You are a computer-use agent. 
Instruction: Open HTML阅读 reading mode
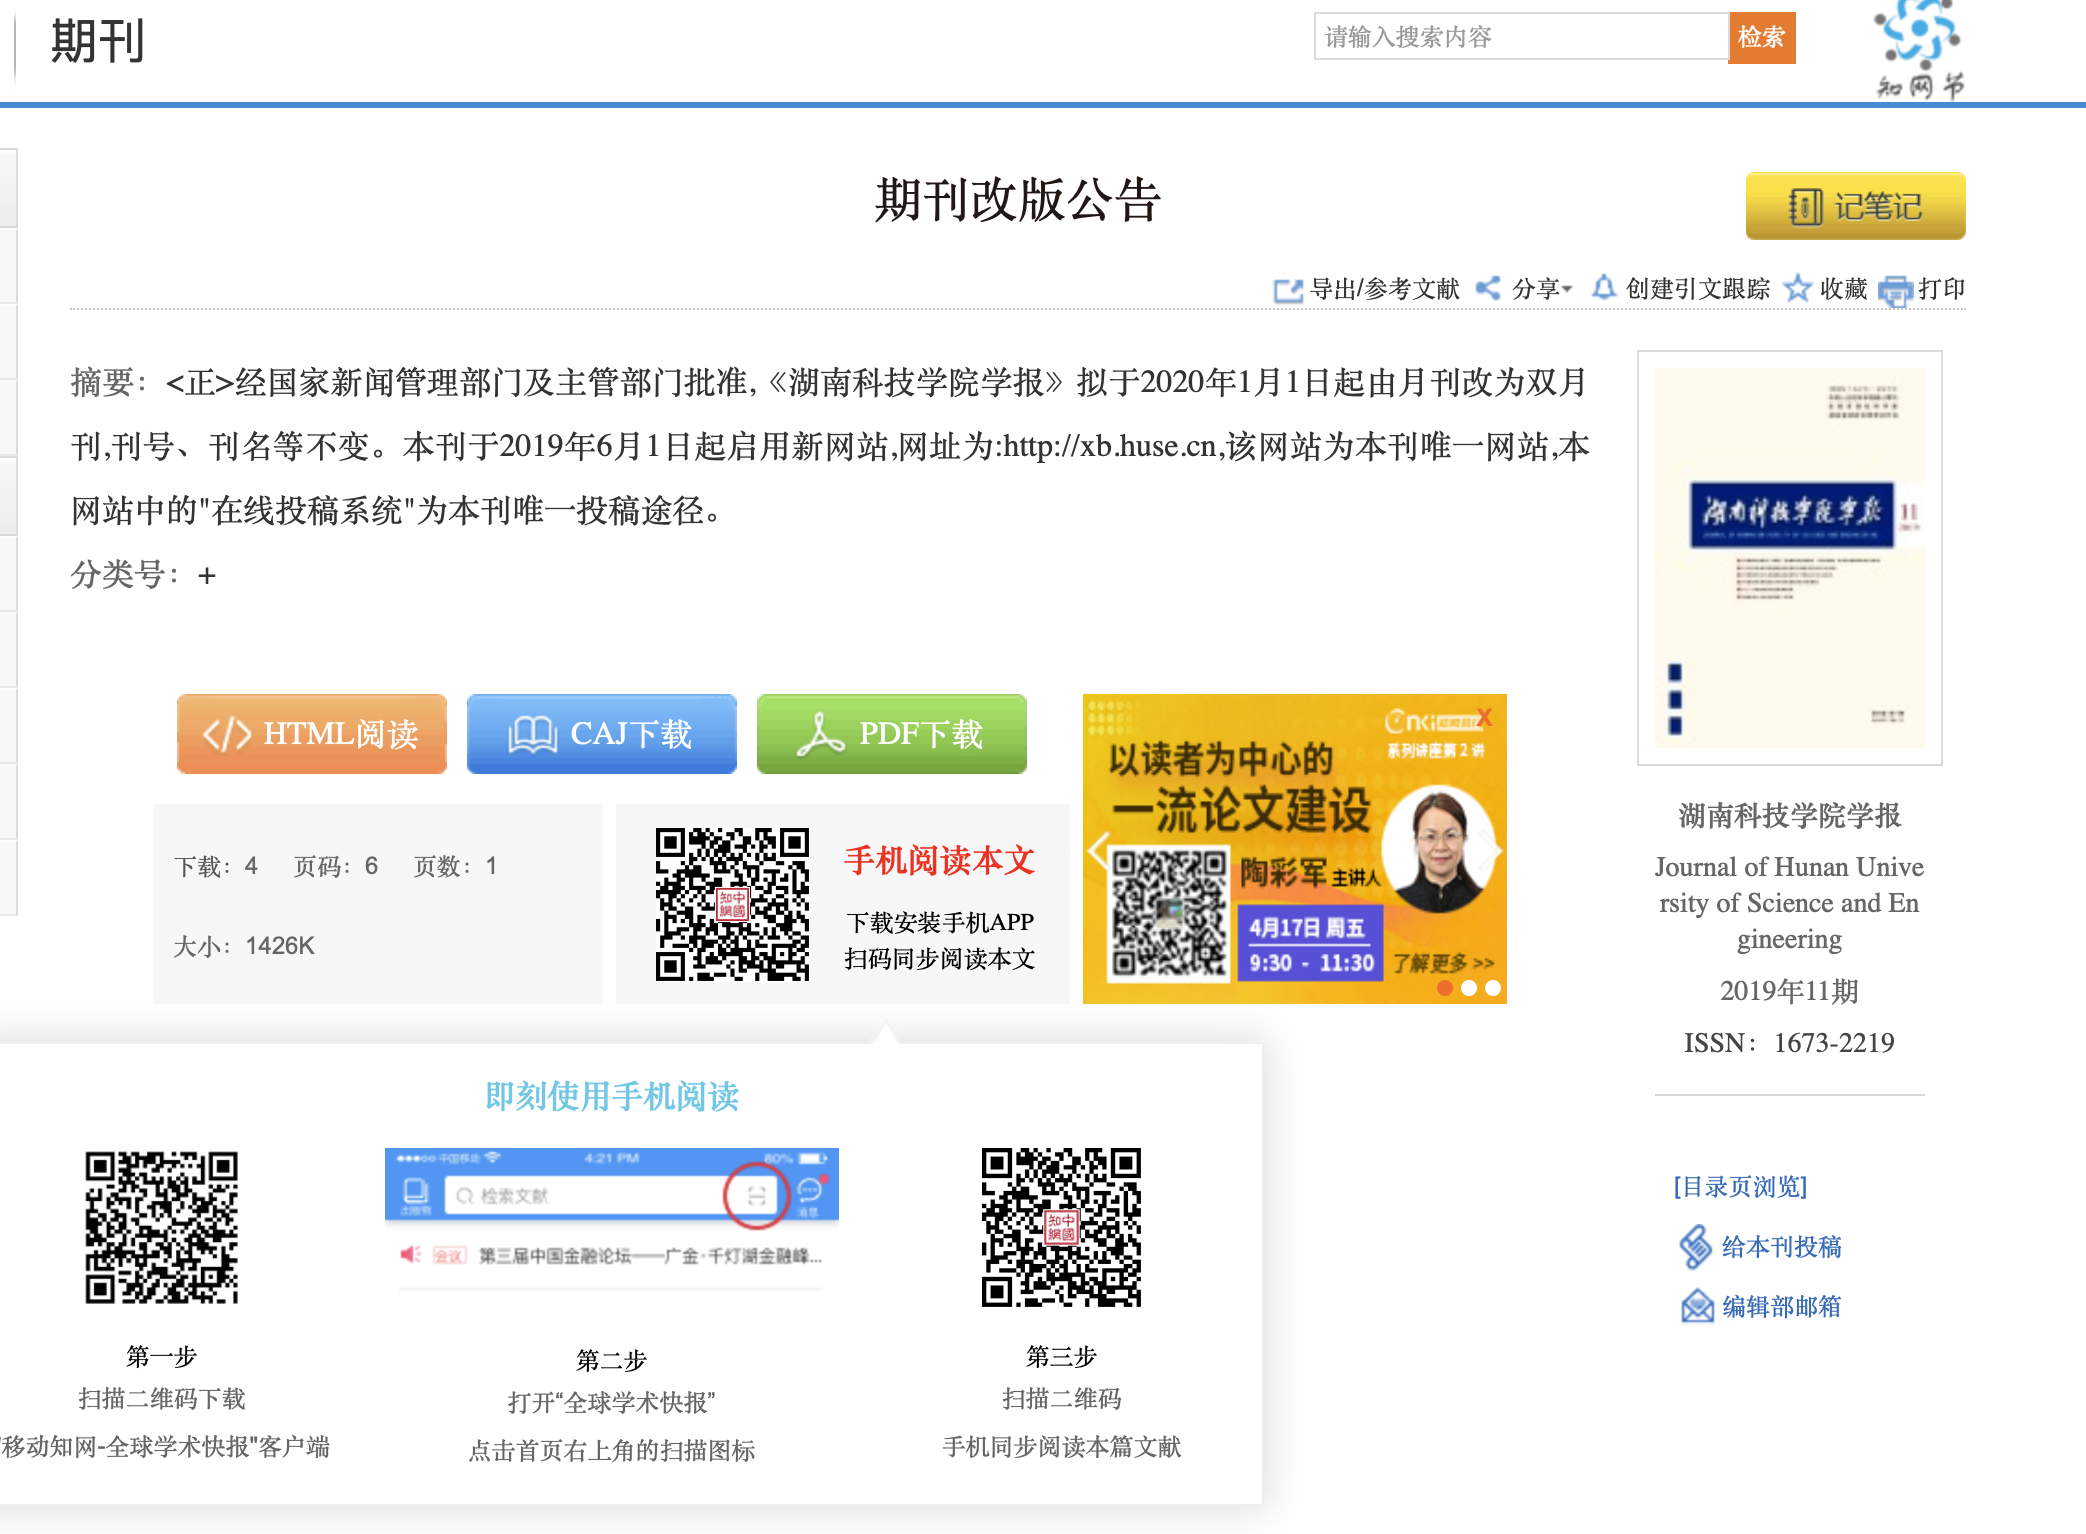(312, 734)
